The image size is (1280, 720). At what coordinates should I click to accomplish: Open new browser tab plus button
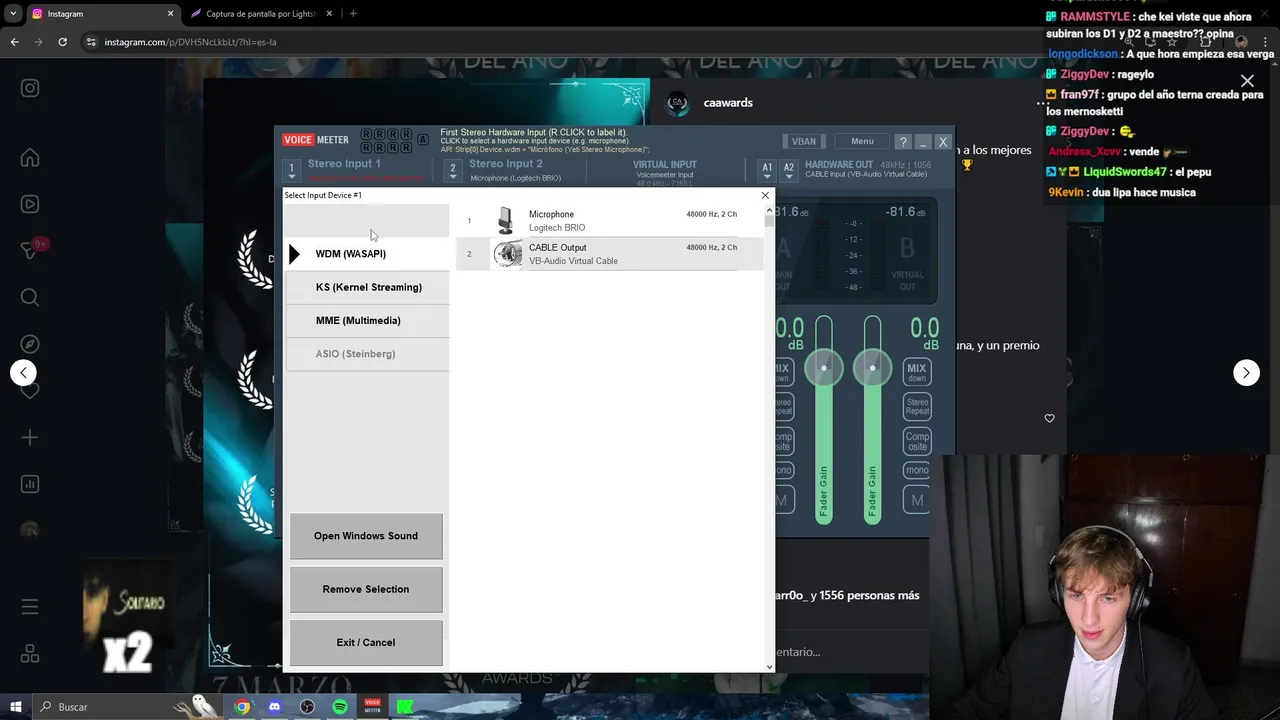[352, 14]
